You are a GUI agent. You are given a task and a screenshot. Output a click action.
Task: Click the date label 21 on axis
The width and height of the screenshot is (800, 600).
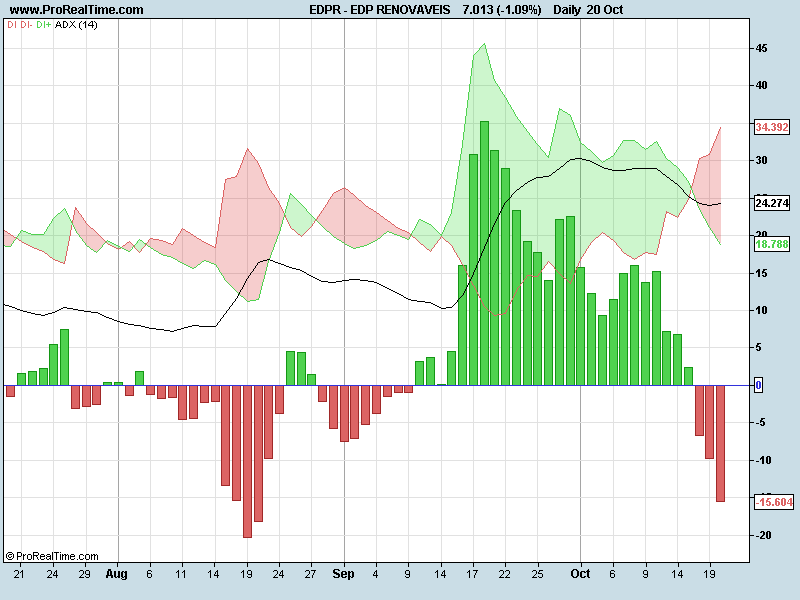click(x=19, y=574)
